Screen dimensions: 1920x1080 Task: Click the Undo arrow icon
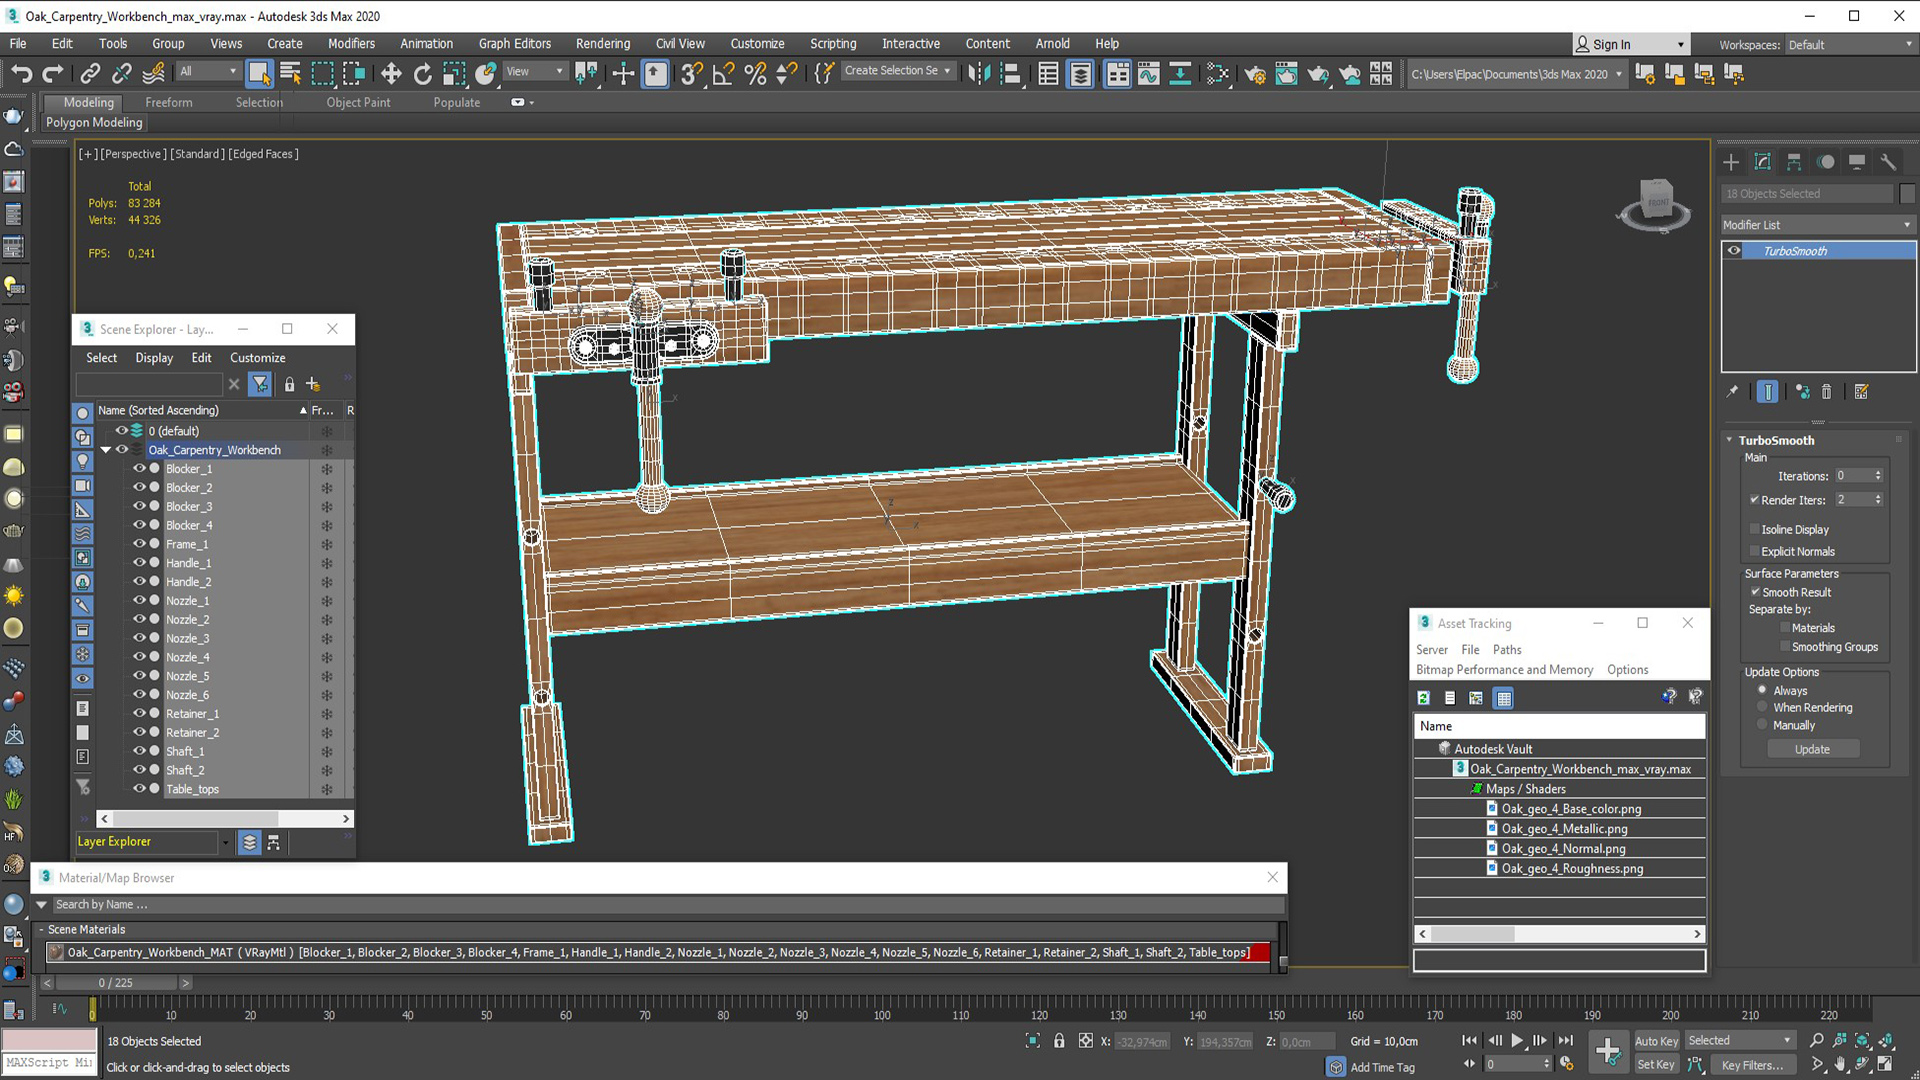(21, 73)
